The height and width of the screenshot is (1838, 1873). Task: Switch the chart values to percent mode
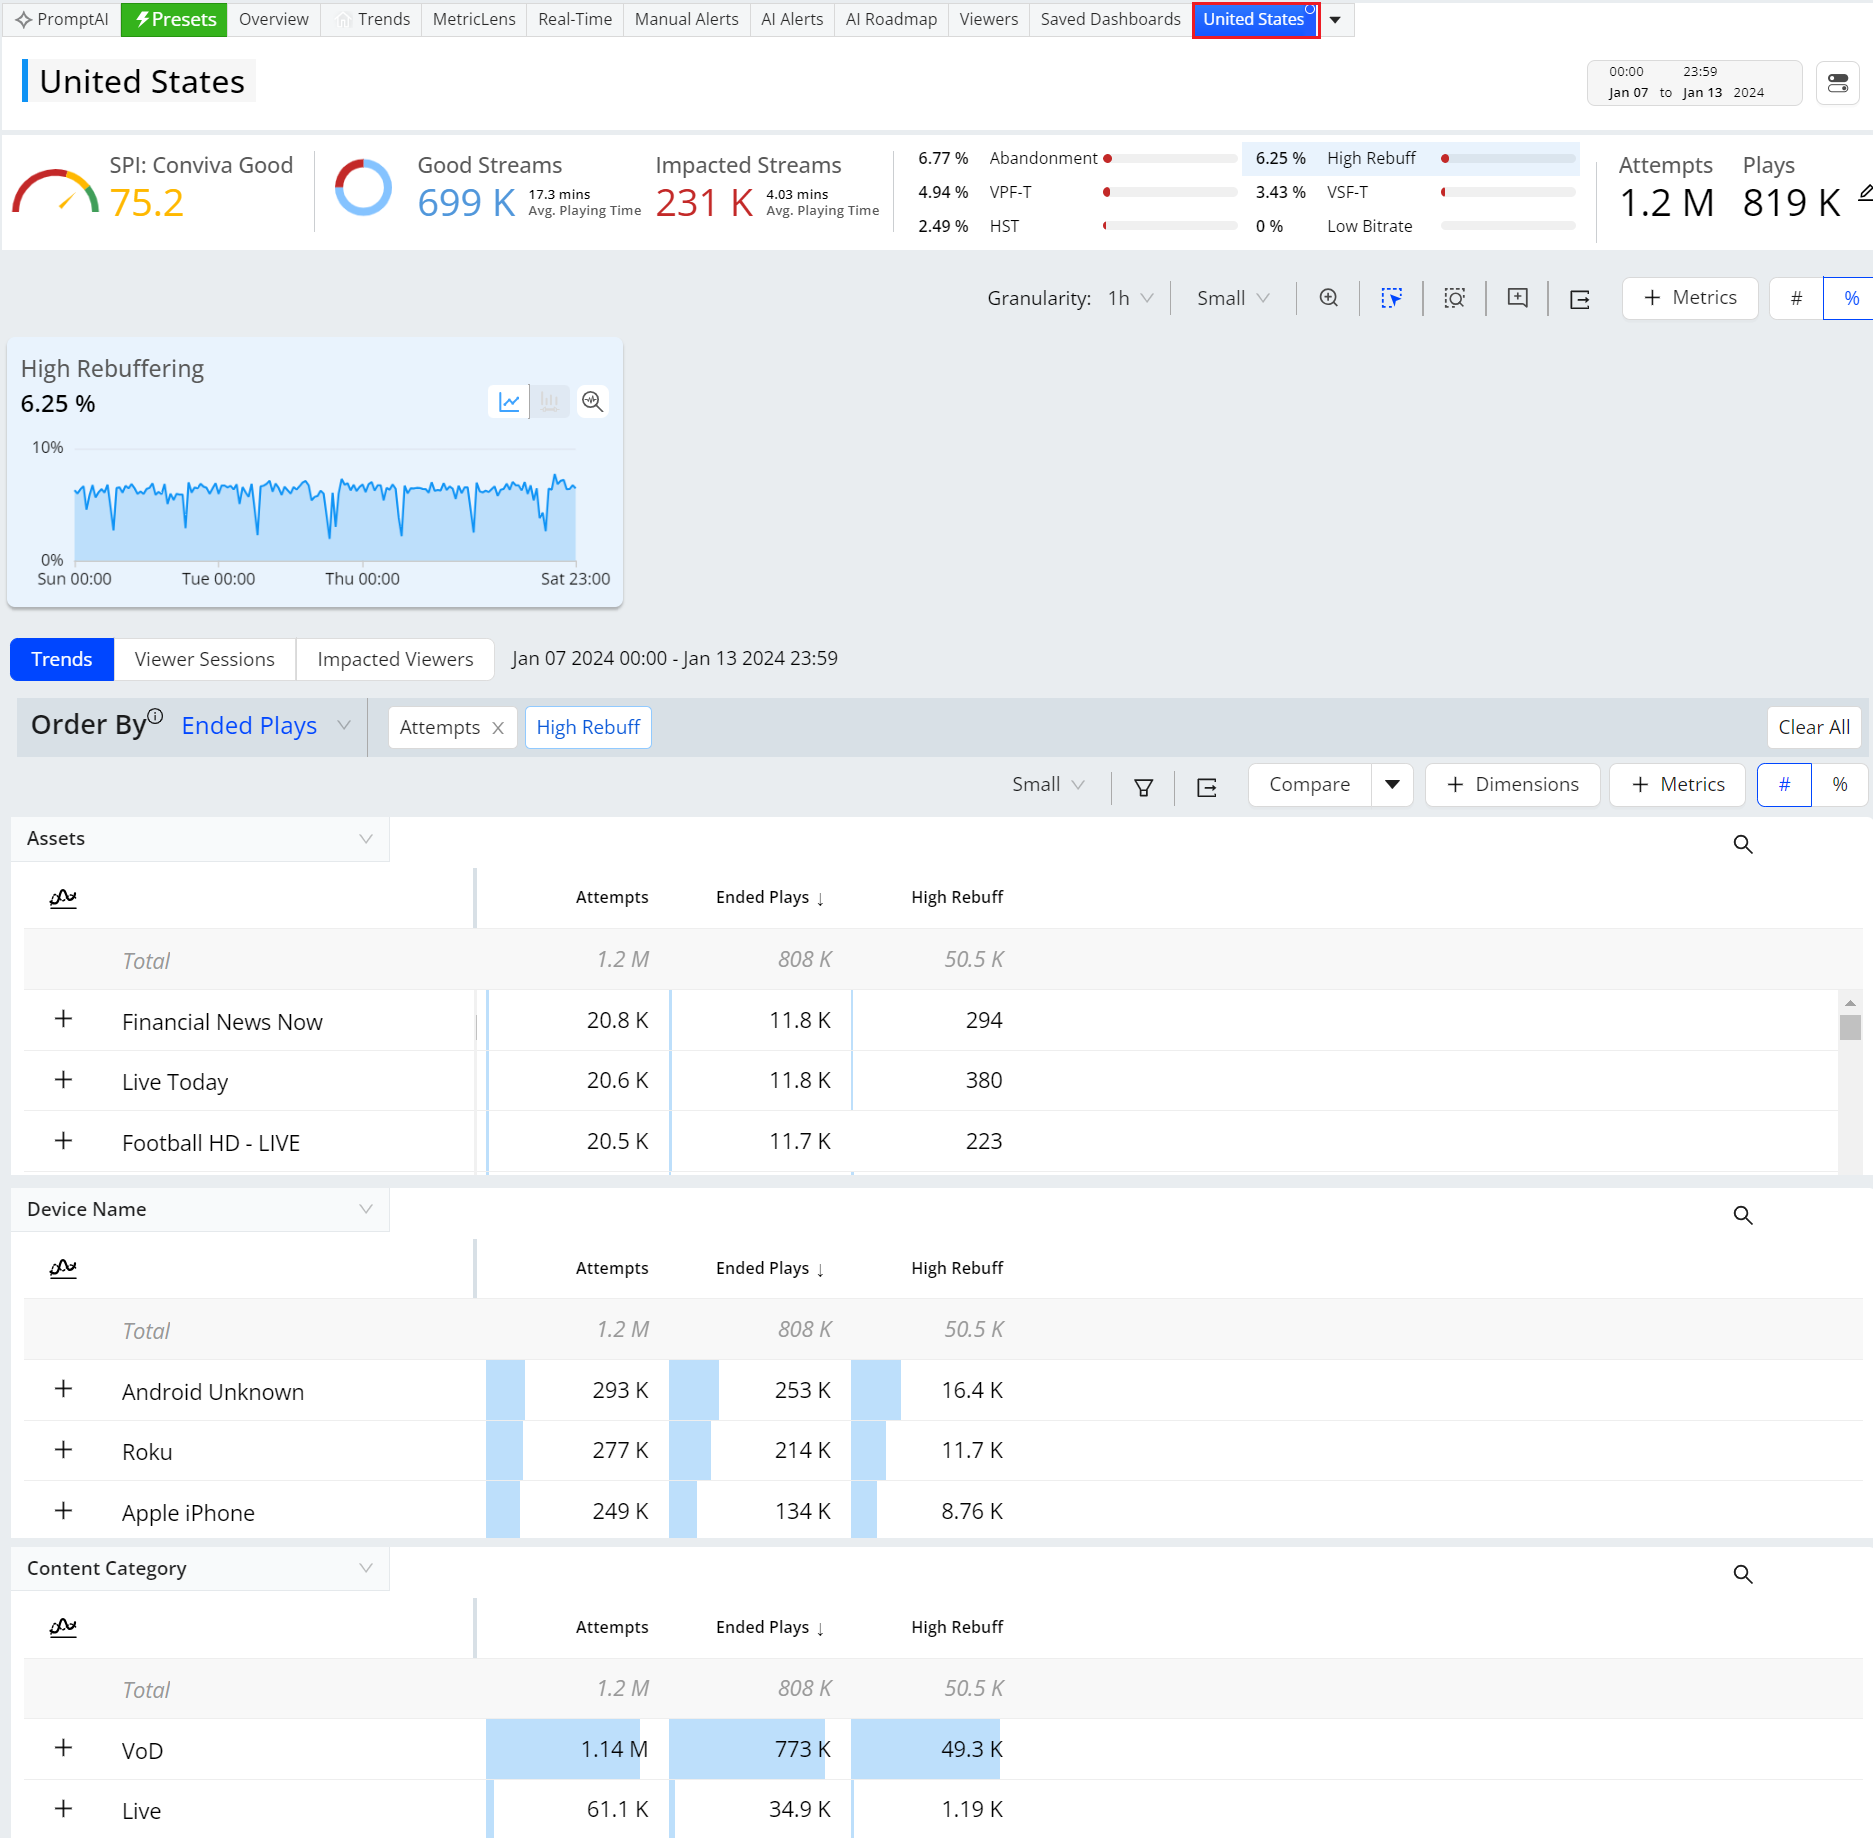(1851, 299)
